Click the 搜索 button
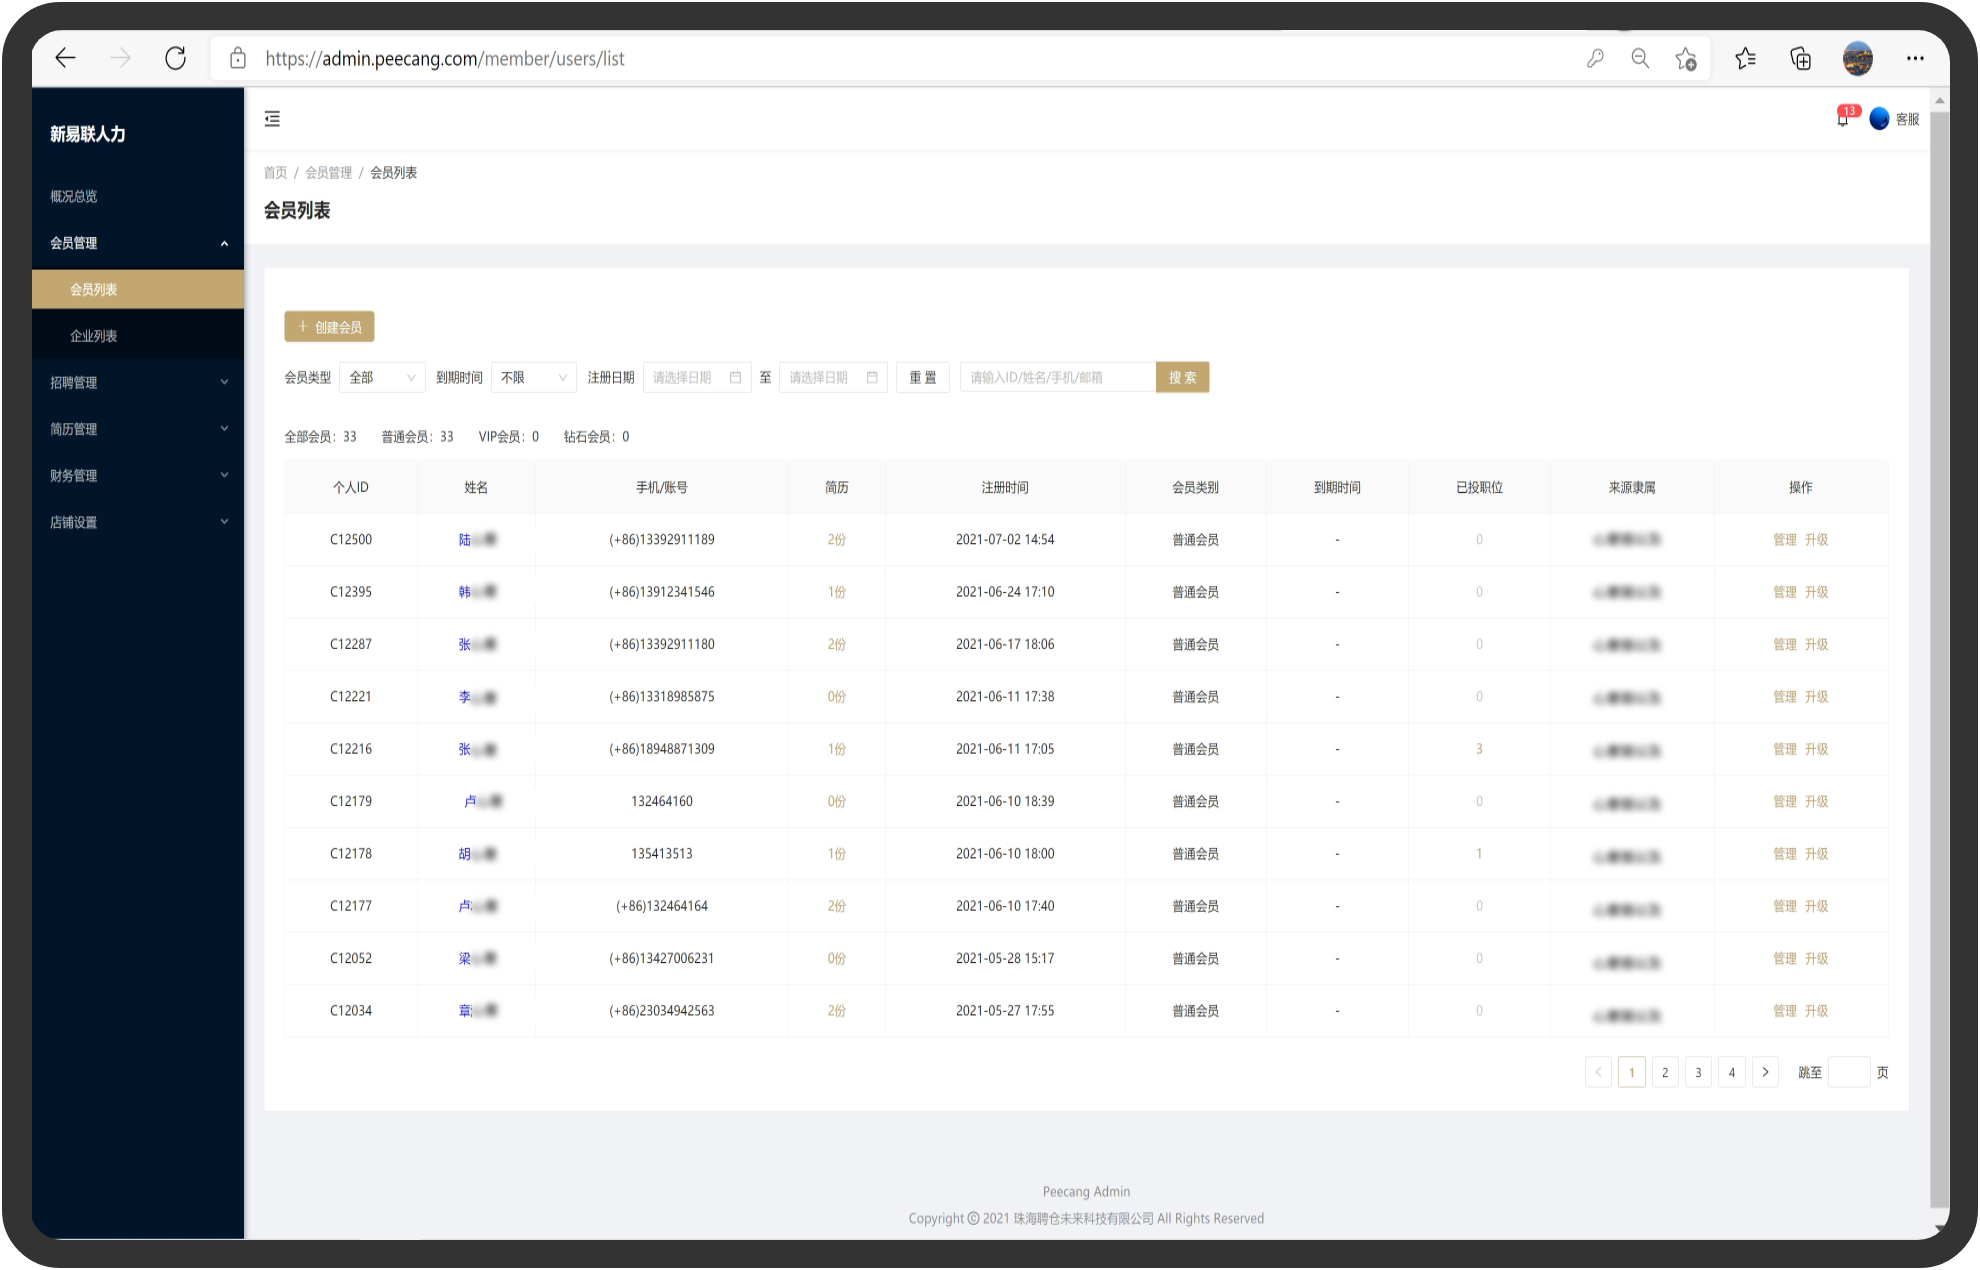 coord(1182,377)
